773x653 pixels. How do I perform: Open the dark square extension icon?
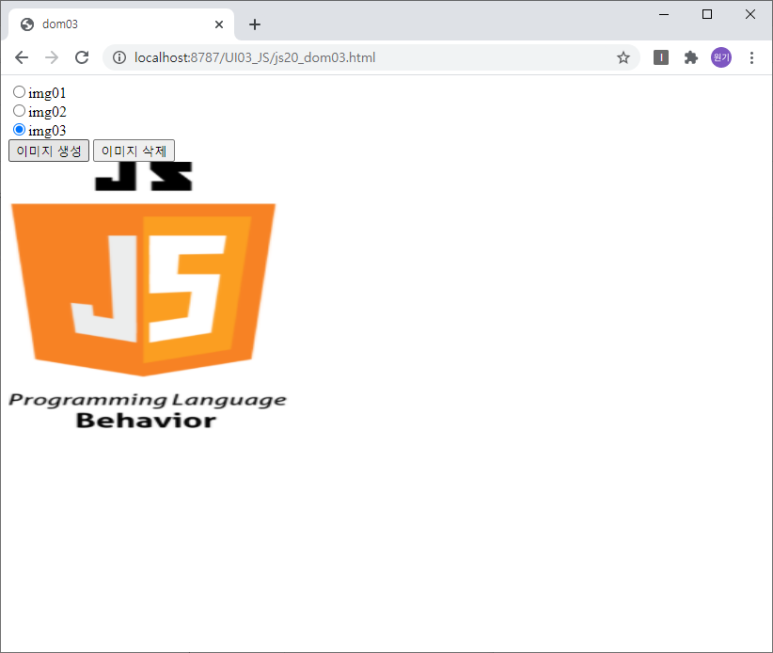[x=661, y=58]
